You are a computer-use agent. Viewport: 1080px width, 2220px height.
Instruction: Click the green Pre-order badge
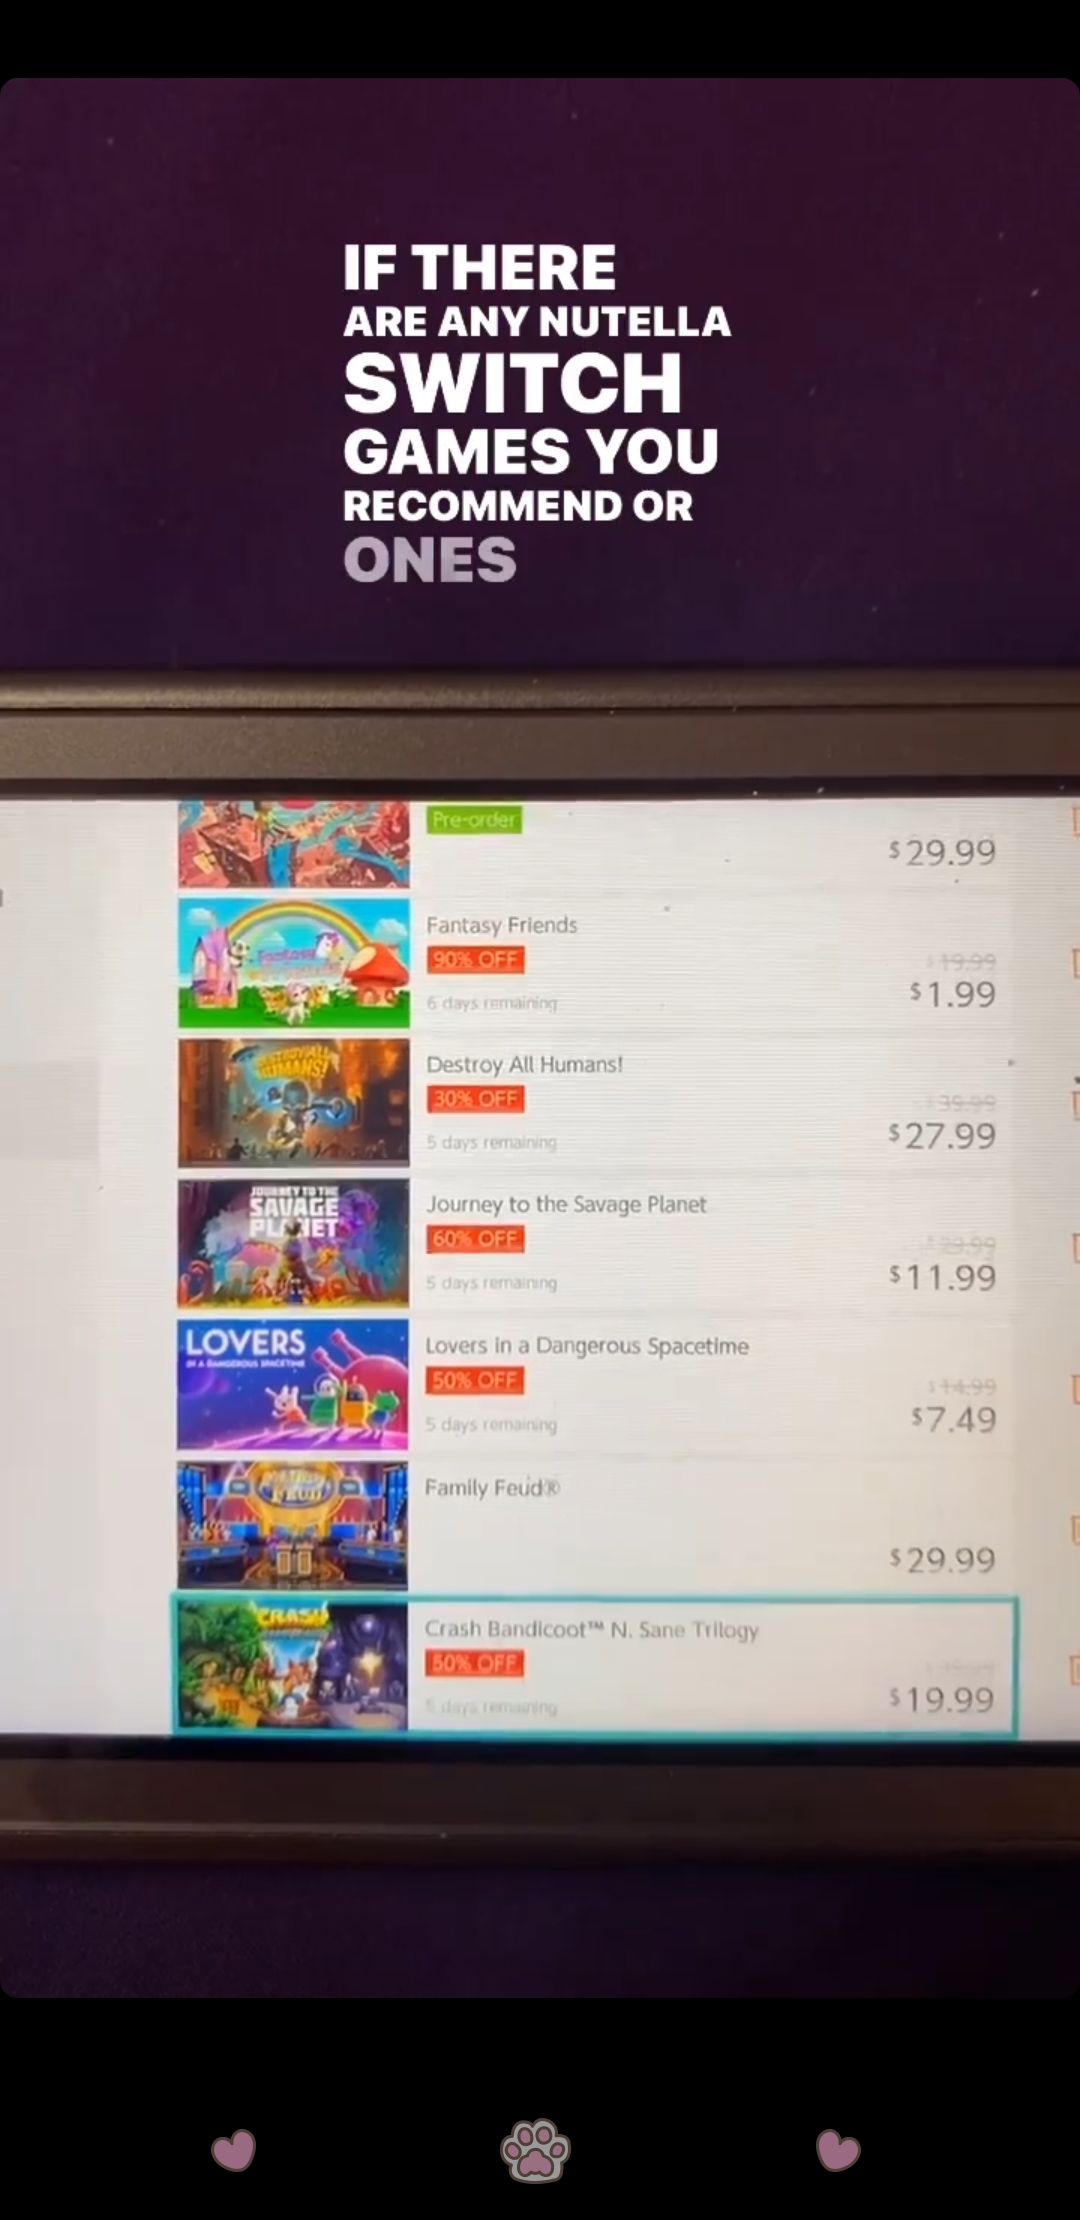[475, 820]
